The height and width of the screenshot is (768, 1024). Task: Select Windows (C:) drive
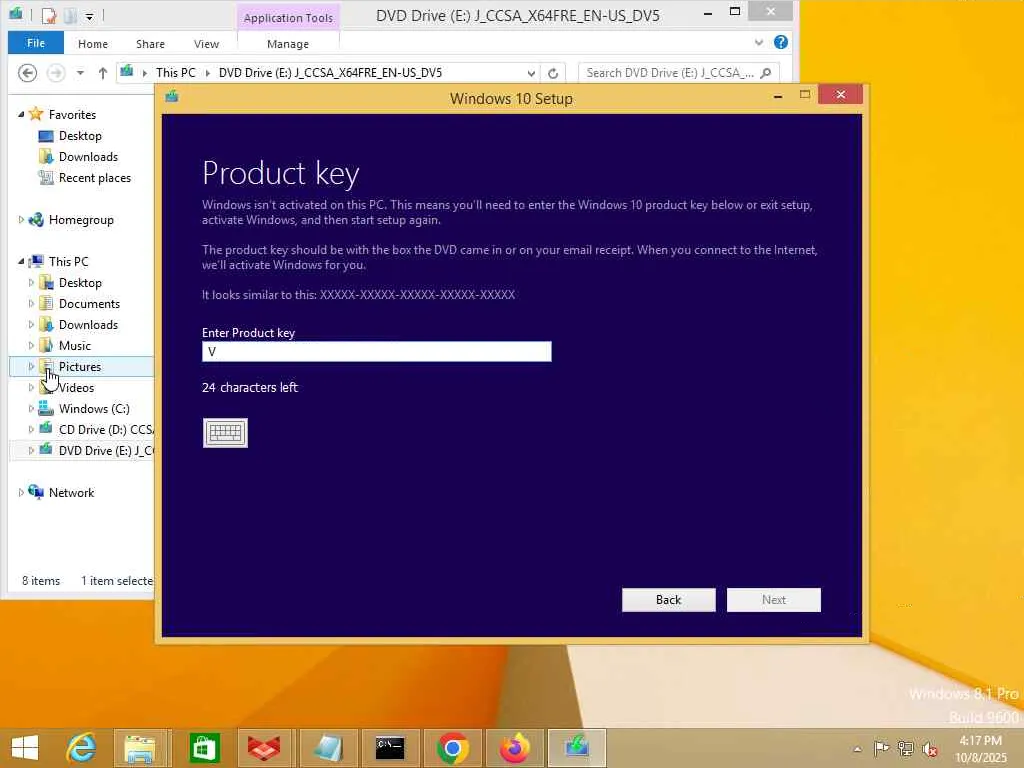coord(94,409)
